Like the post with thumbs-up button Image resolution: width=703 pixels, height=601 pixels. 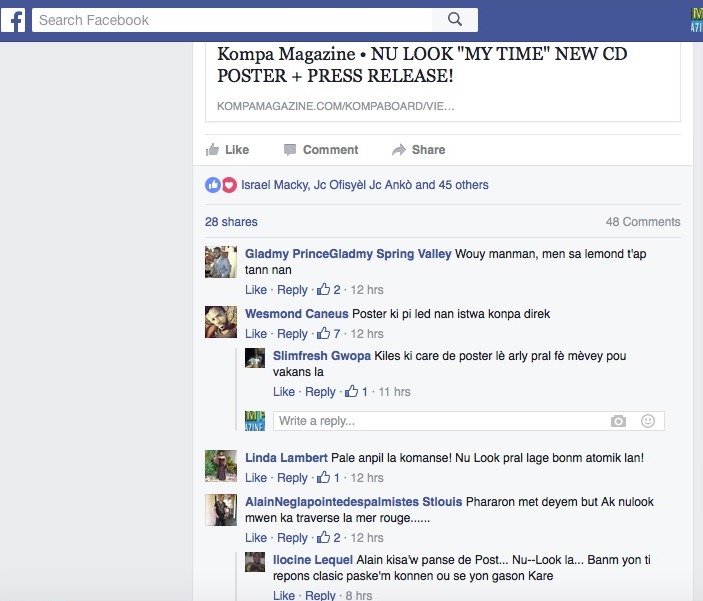click(x=227, y=150)
